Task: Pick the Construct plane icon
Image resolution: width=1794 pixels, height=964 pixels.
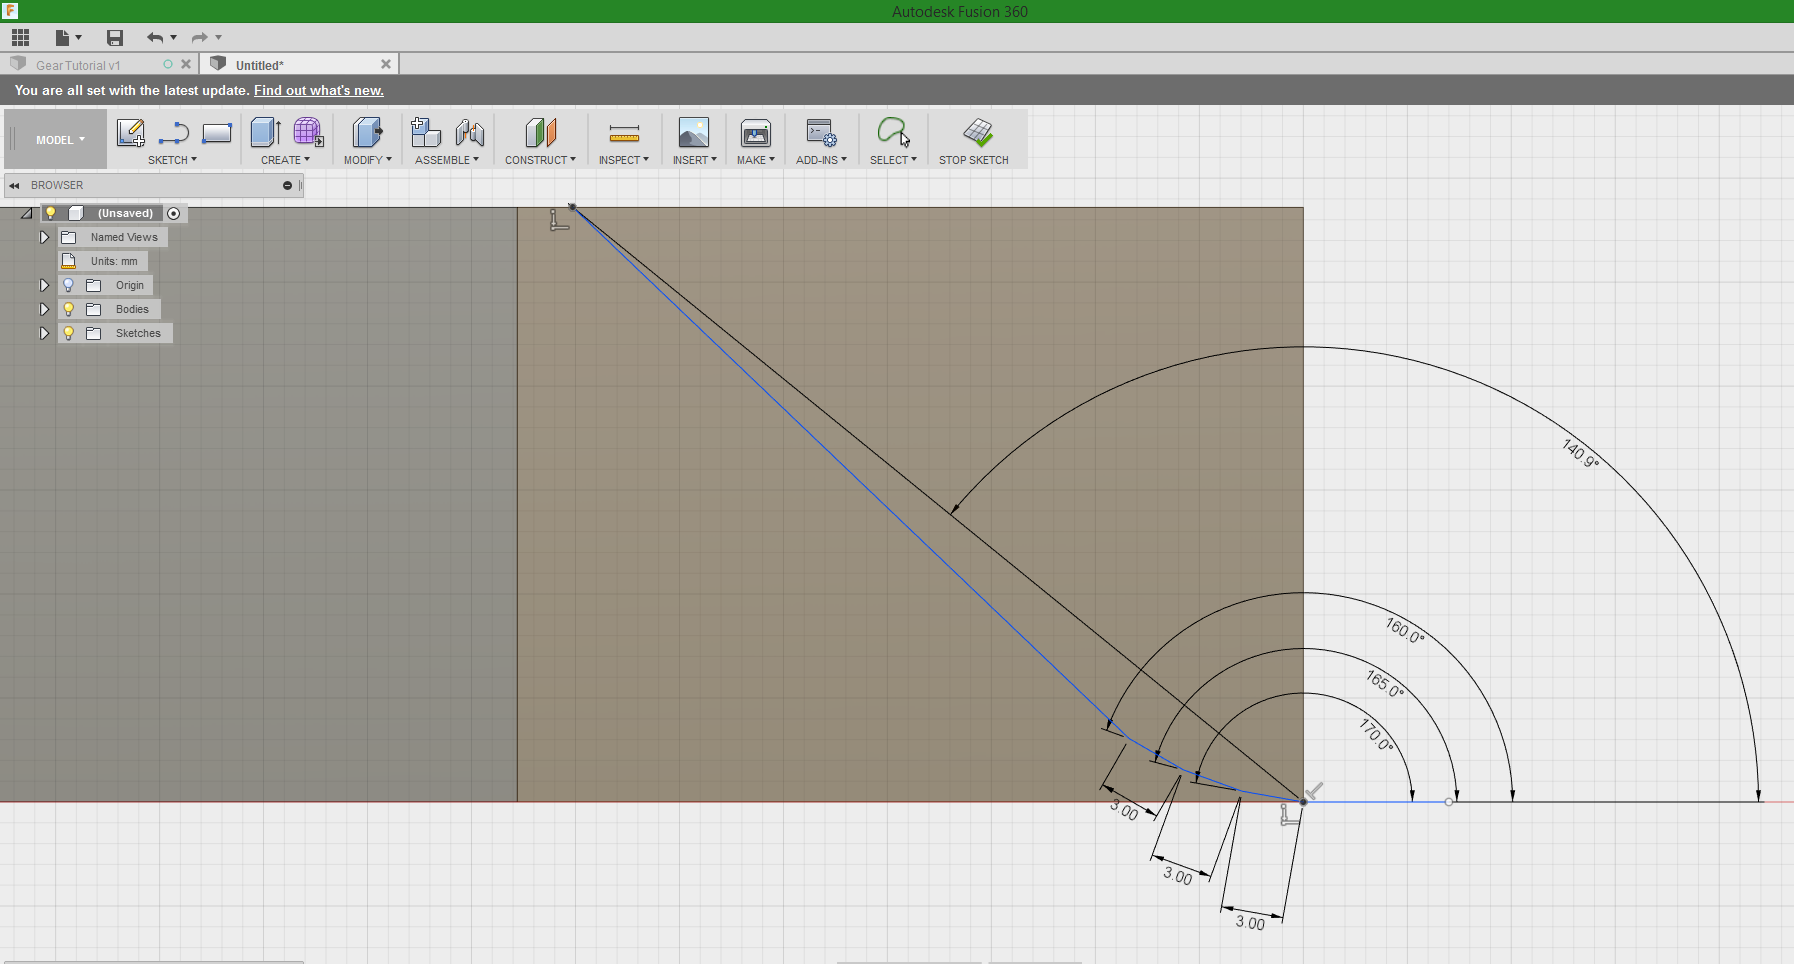Action: point(540,133)
